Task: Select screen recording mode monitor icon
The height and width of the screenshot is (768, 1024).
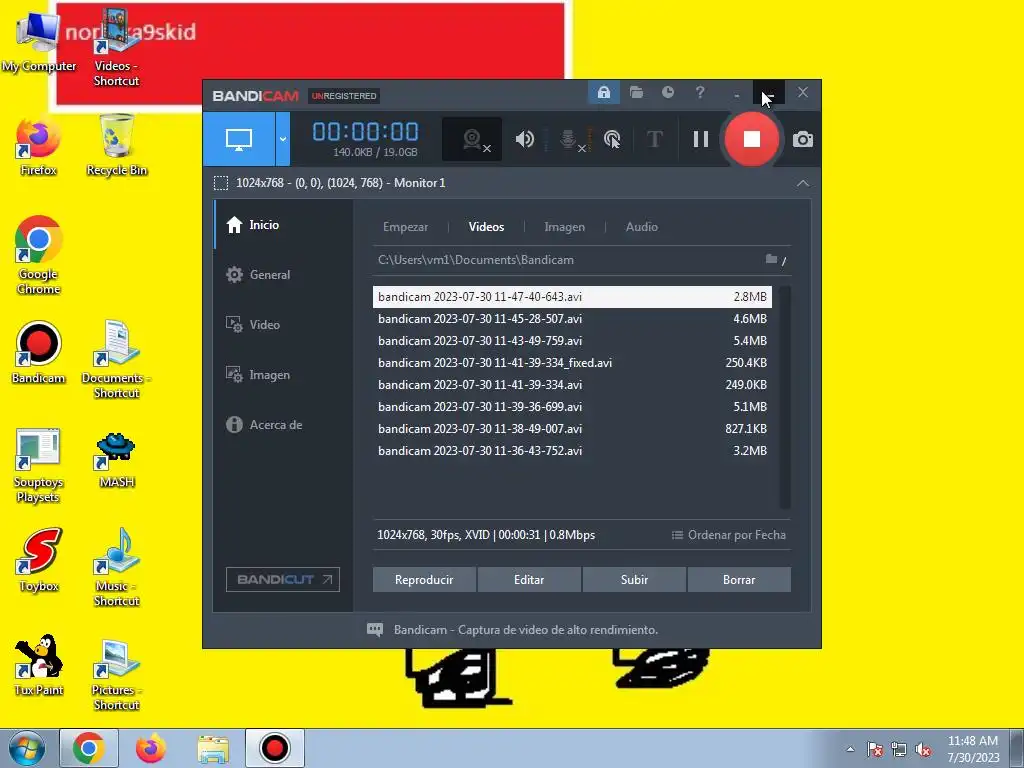Action: (239, 139)
